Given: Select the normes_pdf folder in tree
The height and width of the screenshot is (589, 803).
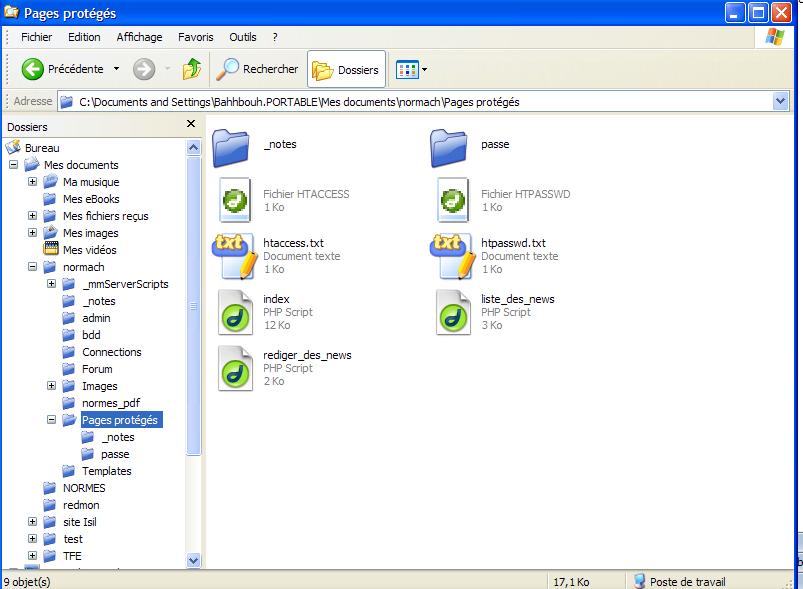Looking at the screenshot, I should tap(111, 403).
